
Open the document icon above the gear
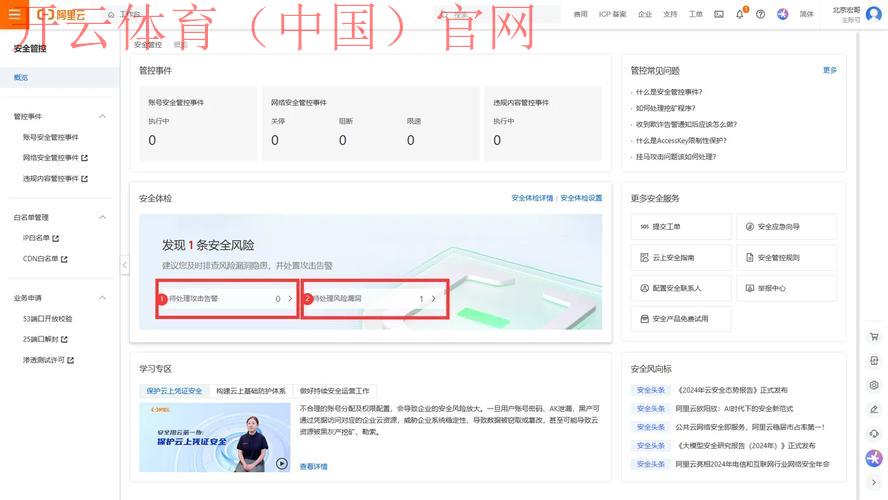click(874, 361)
